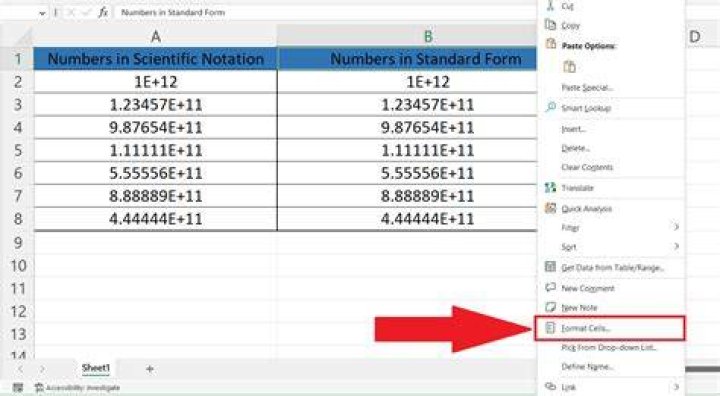Open the Name Box dropdown arrow
The image size is (720, 396).
coord(42,13)
